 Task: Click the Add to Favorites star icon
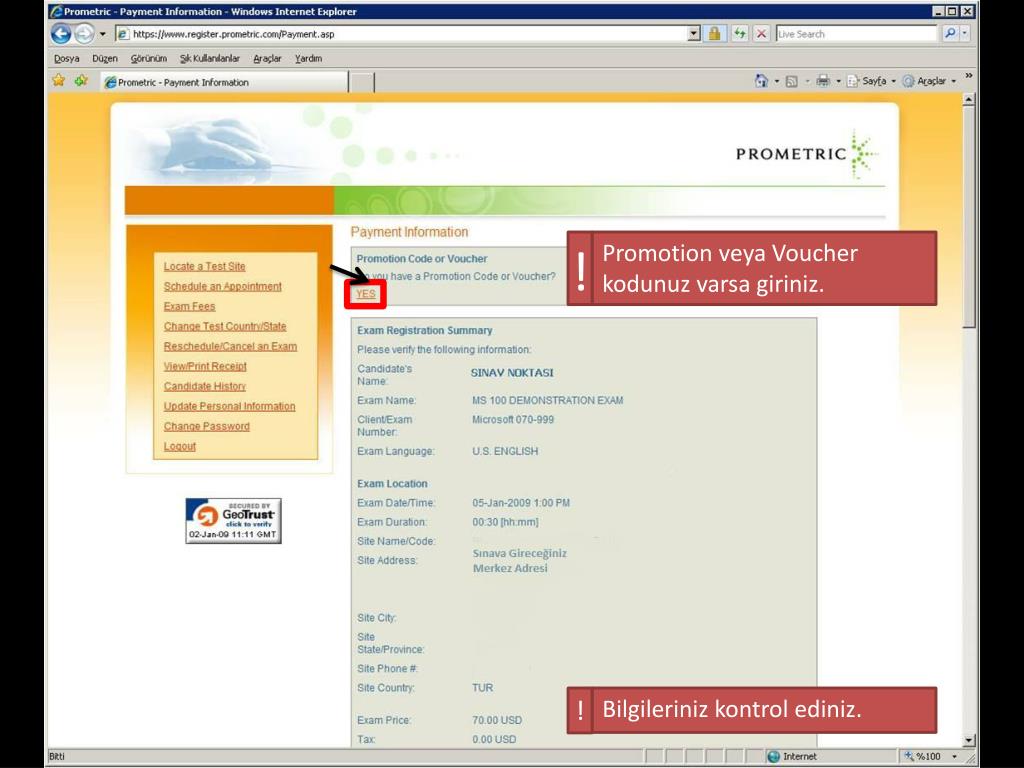click(81, 80)
